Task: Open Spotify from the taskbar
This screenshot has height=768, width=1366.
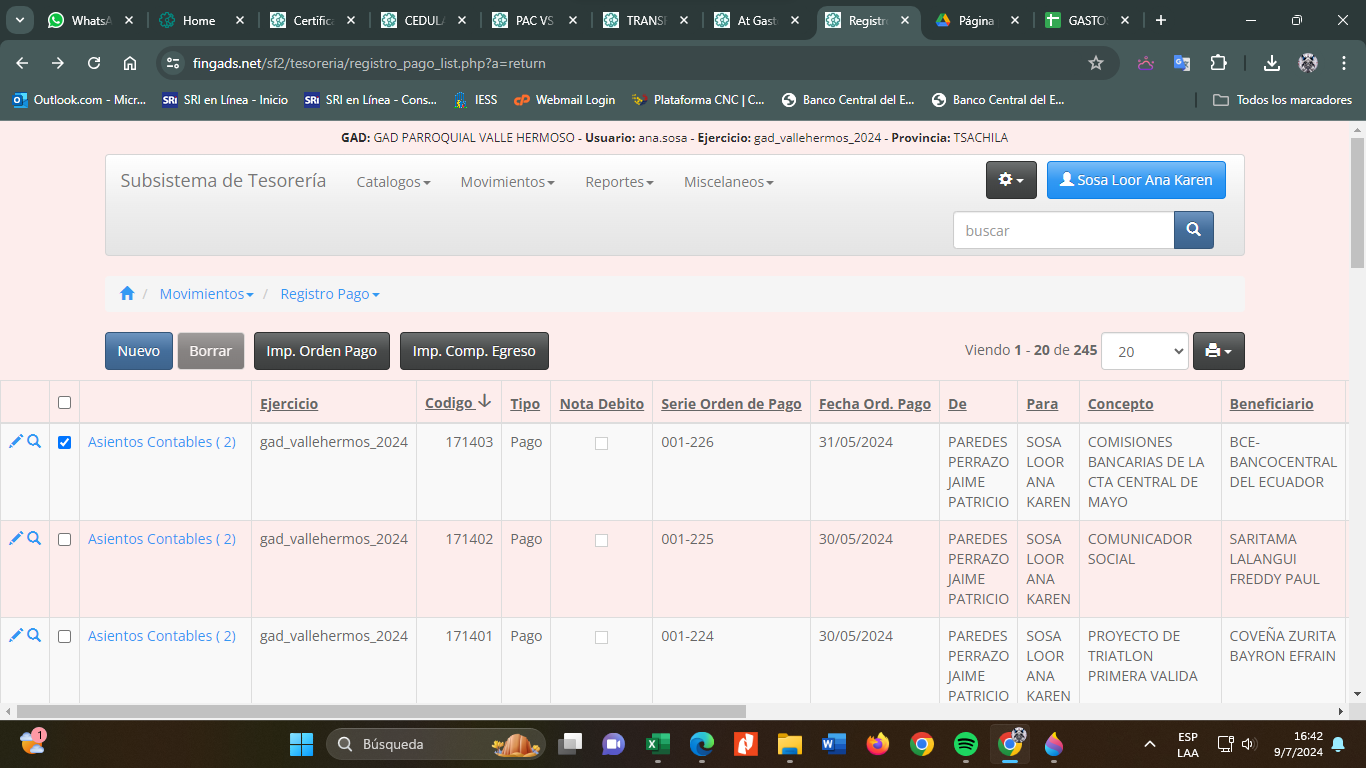Action: tap(965, 744)
